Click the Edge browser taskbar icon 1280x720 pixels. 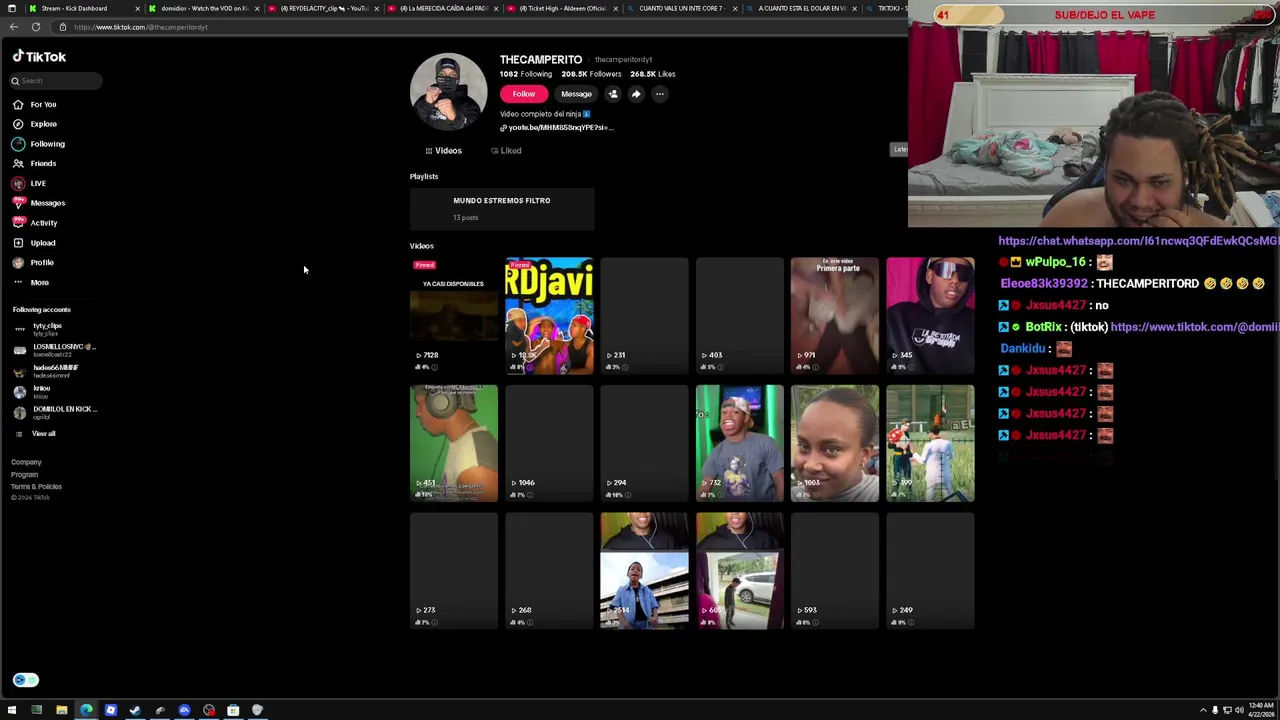click(86, 710)
